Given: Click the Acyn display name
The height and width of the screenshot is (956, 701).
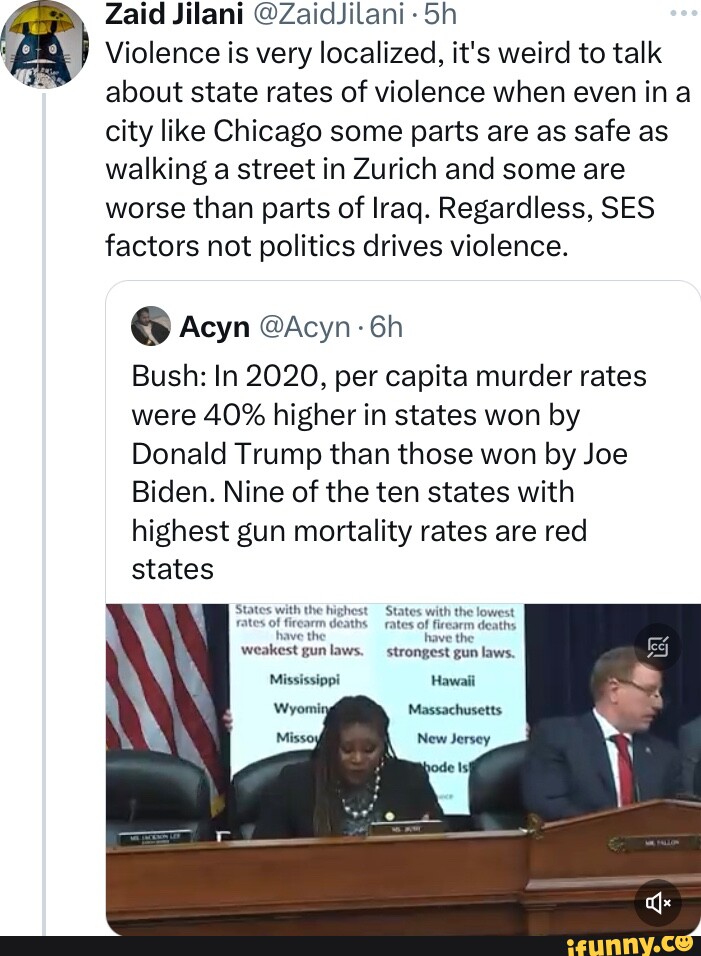Looking at the screenshot, I should tap(214, 327).
